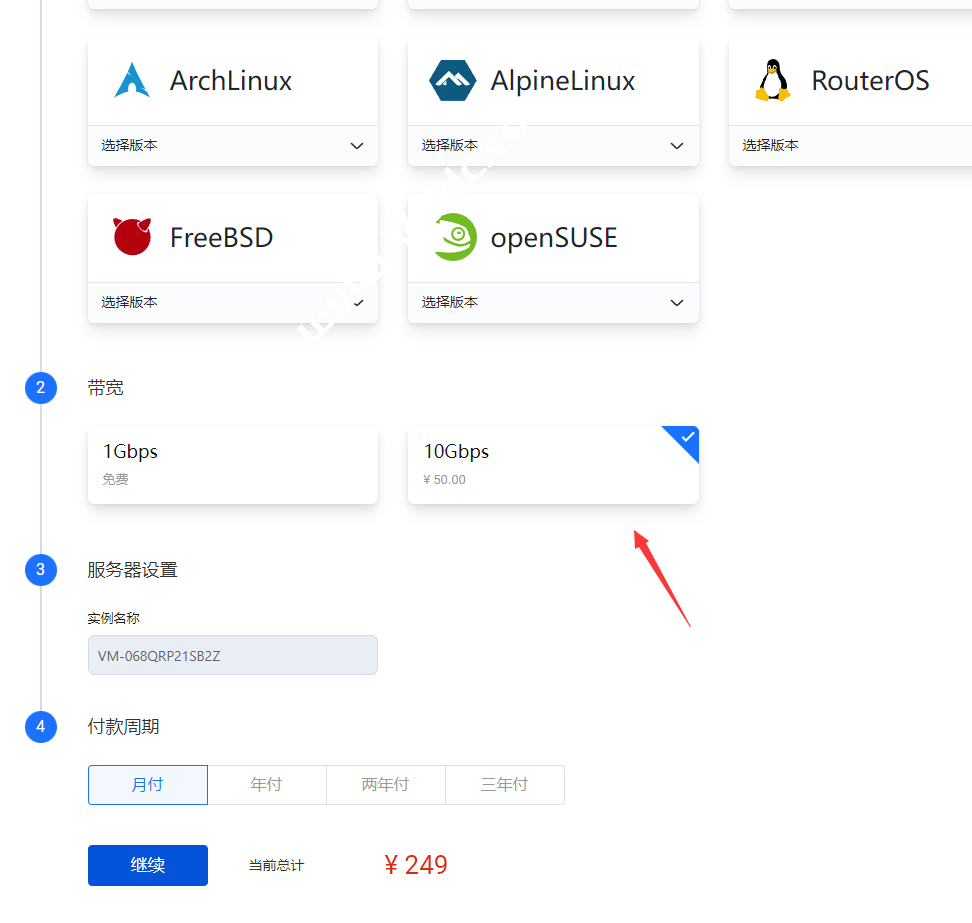
Task: Click the ¥ 50.00 price label
Action: pos(444,480)
